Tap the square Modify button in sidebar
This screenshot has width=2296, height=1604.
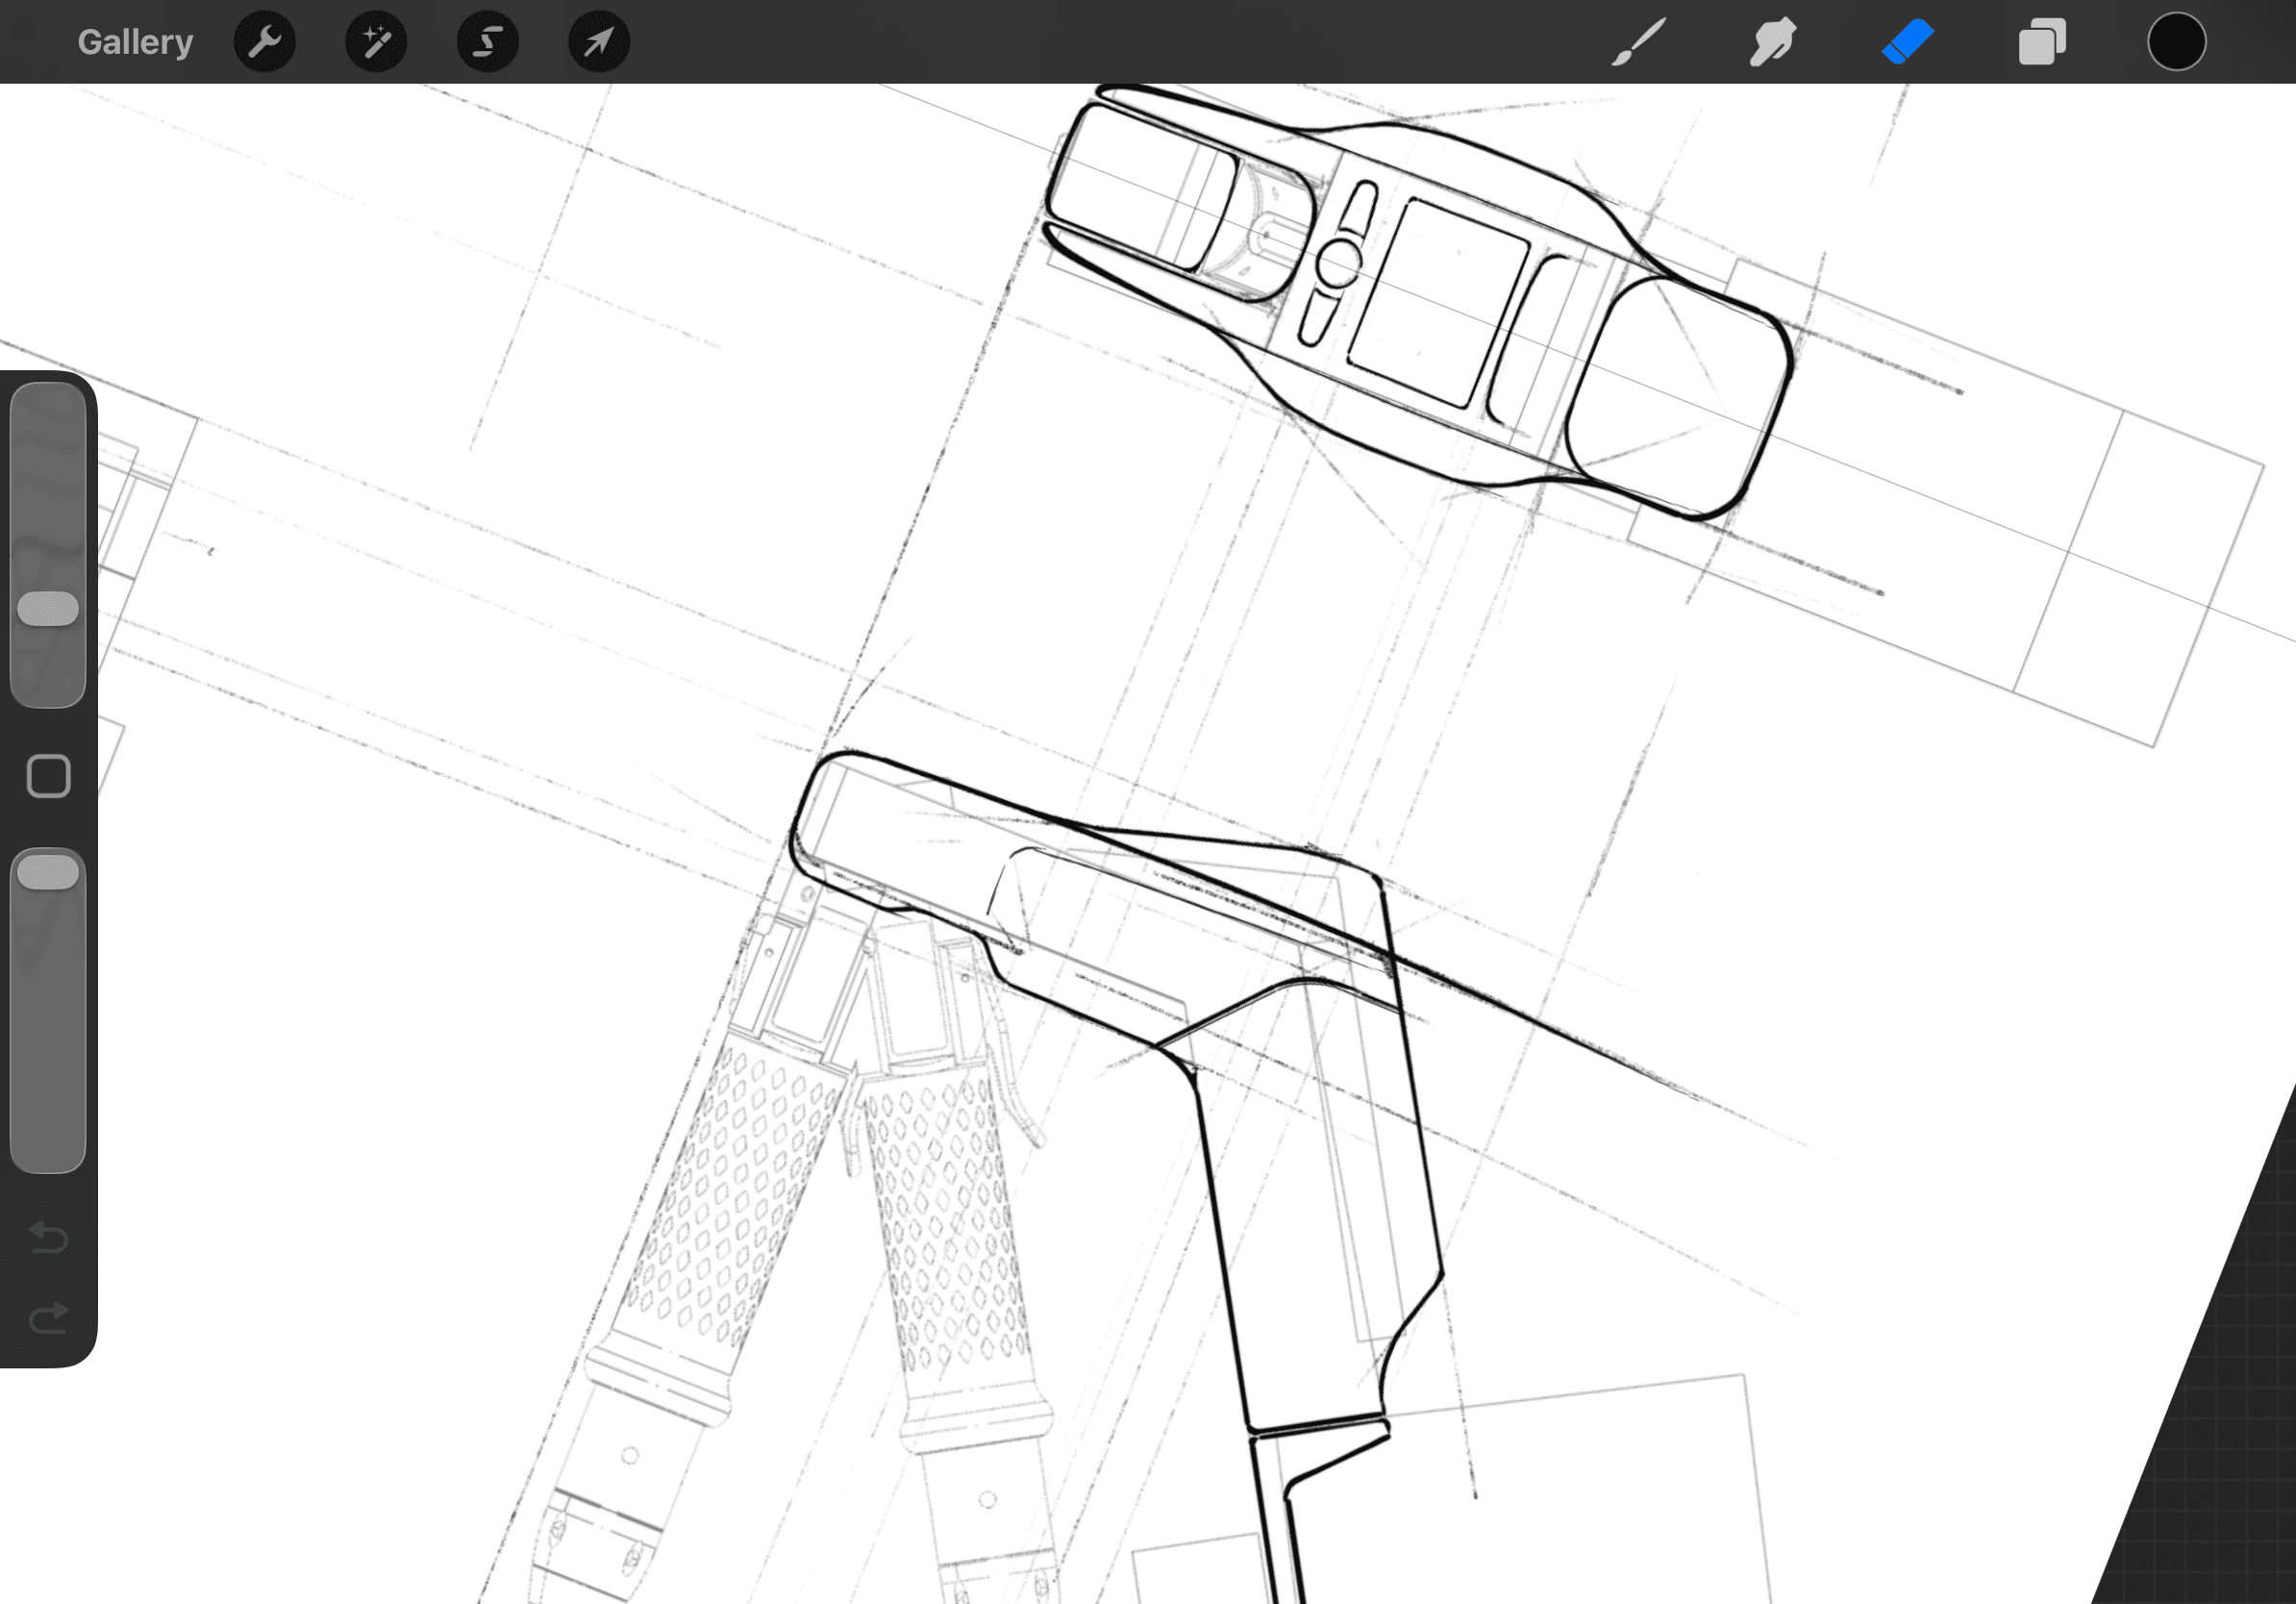[48, 776]
